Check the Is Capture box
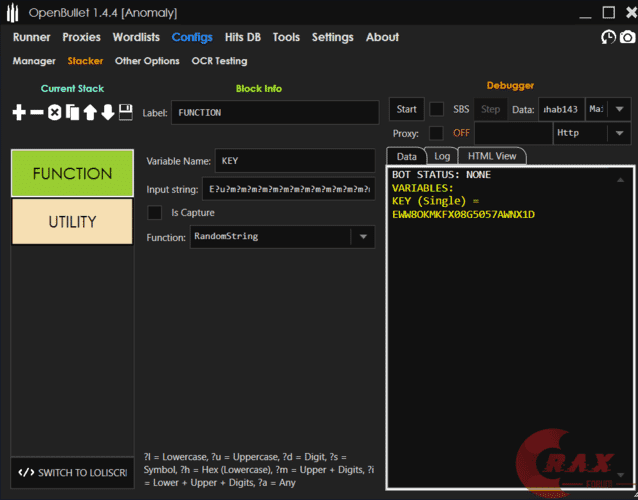 (x=155, y=212)
